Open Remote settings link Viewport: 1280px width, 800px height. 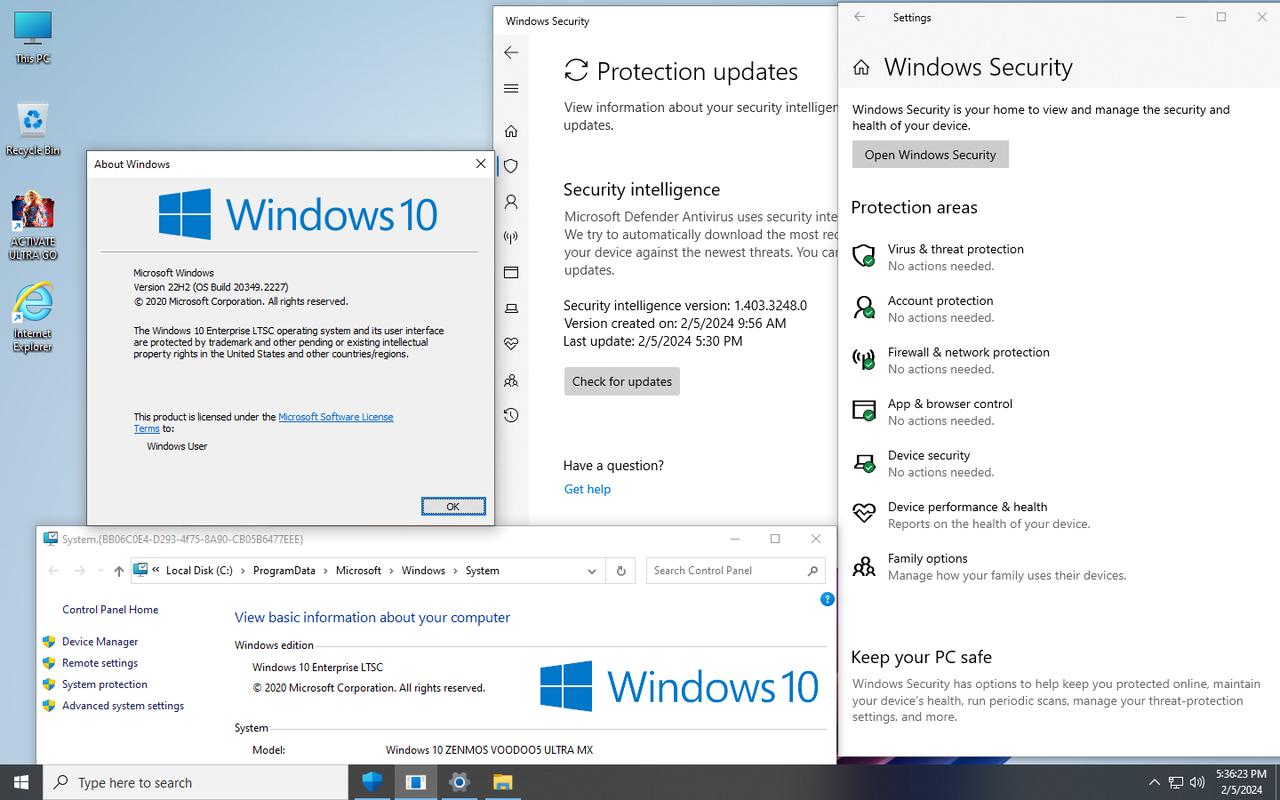click(x=100, y=663)
